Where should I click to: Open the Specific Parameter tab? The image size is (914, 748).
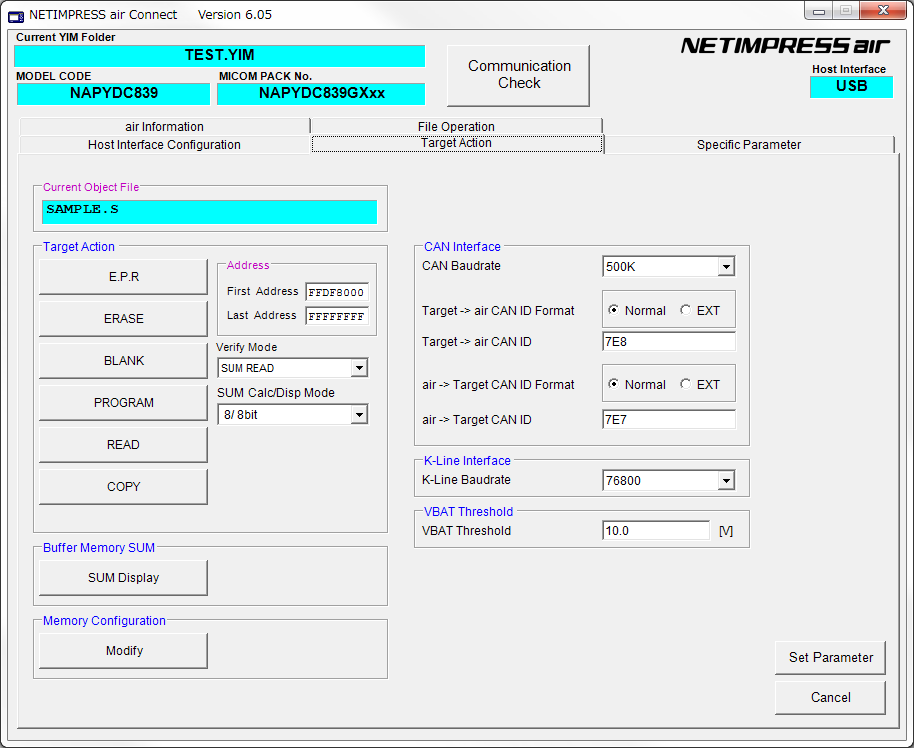(x=749, y=145)
